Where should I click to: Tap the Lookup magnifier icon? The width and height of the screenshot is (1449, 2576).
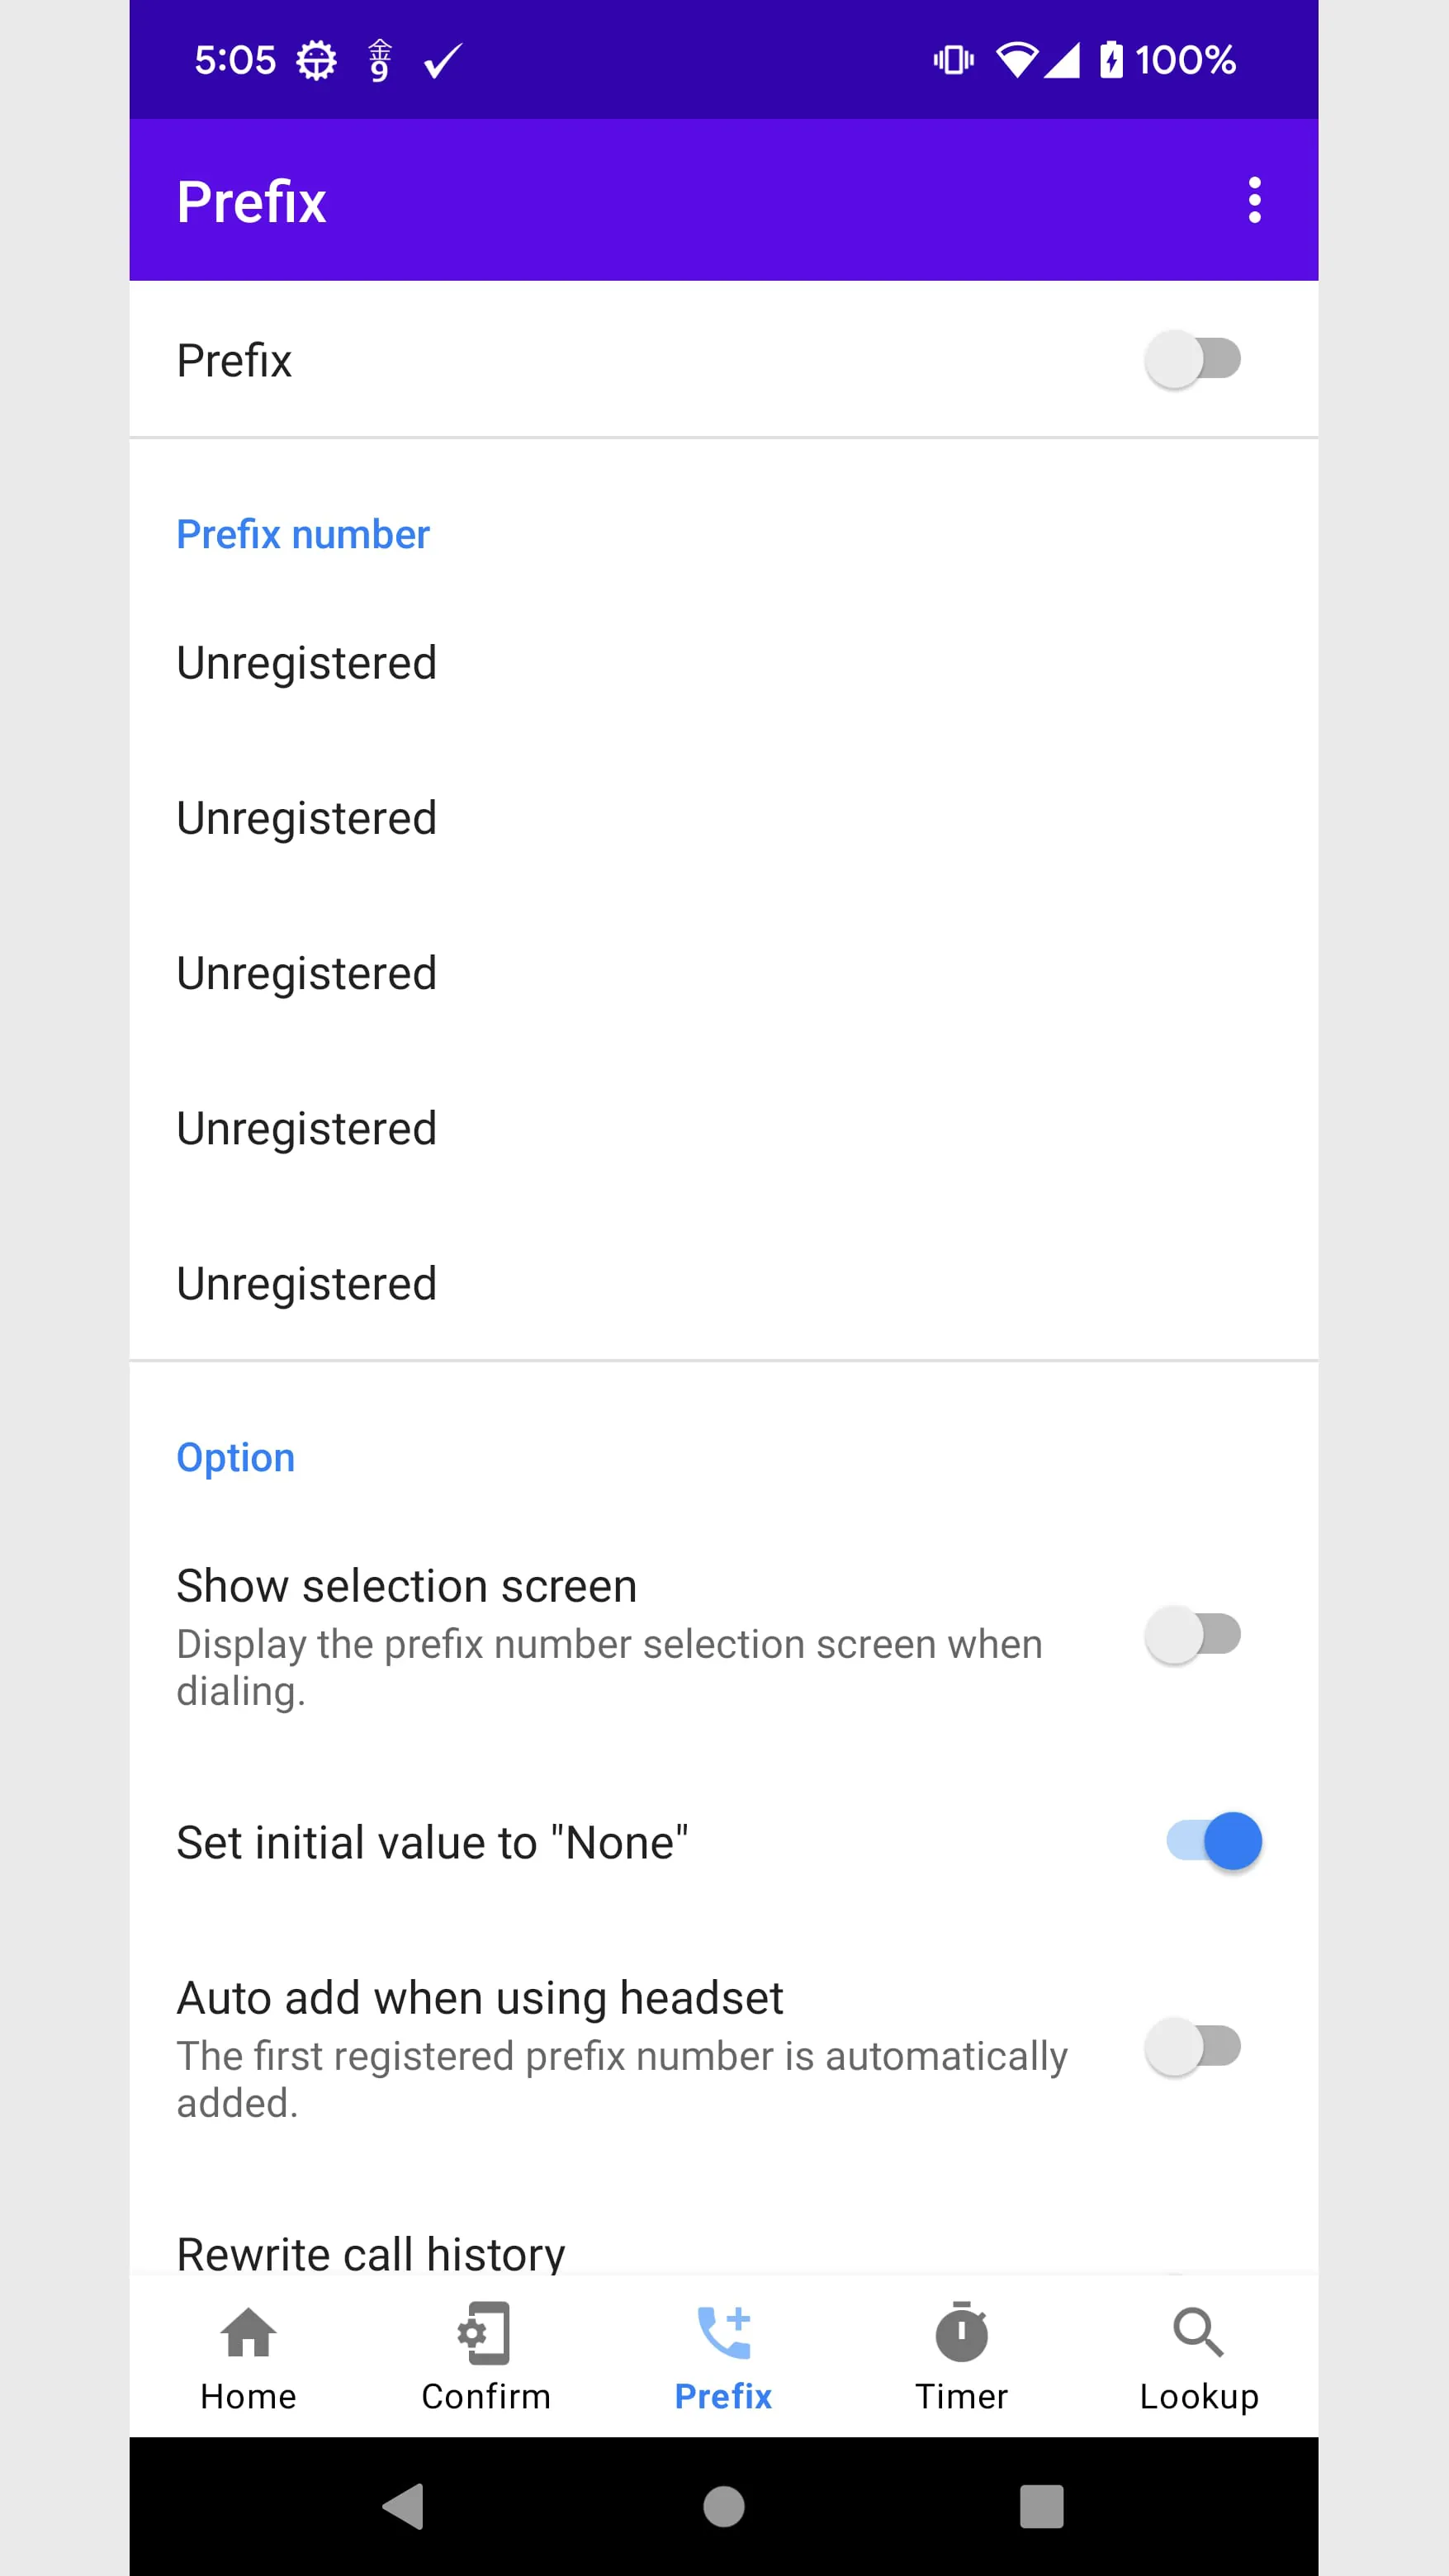(1198, 2332)
